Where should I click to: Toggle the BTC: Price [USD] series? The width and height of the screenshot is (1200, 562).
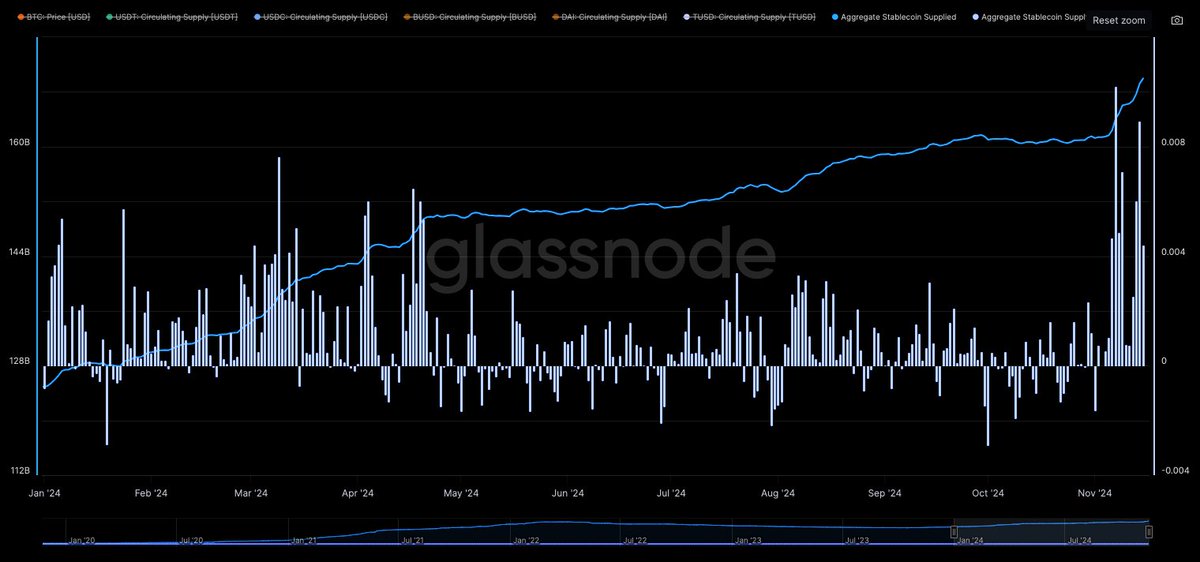point(54,17)
